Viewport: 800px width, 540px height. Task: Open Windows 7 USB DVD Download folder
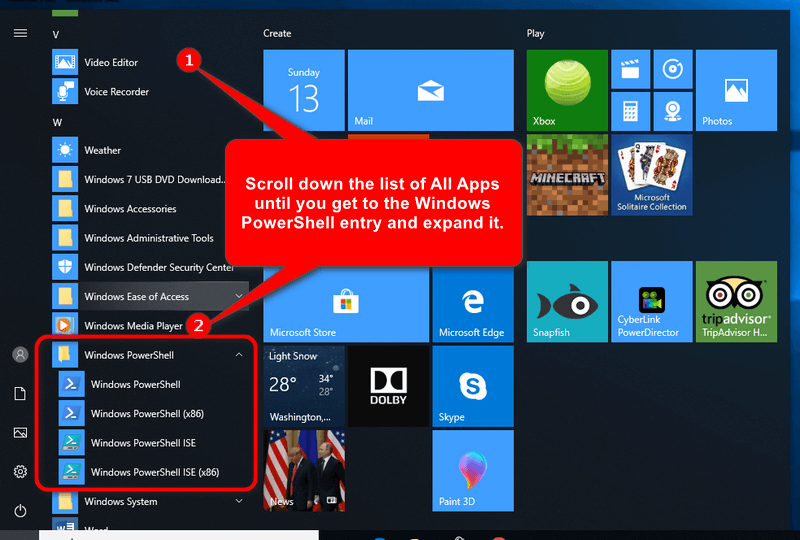click(x=138, y=180)
